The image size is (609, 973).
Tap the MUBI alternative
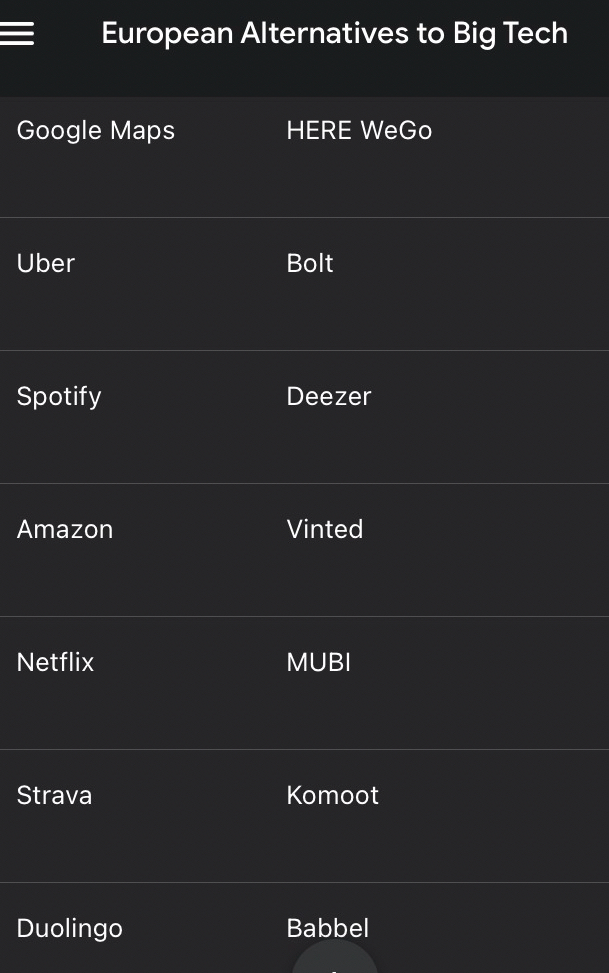coord(319,663)
